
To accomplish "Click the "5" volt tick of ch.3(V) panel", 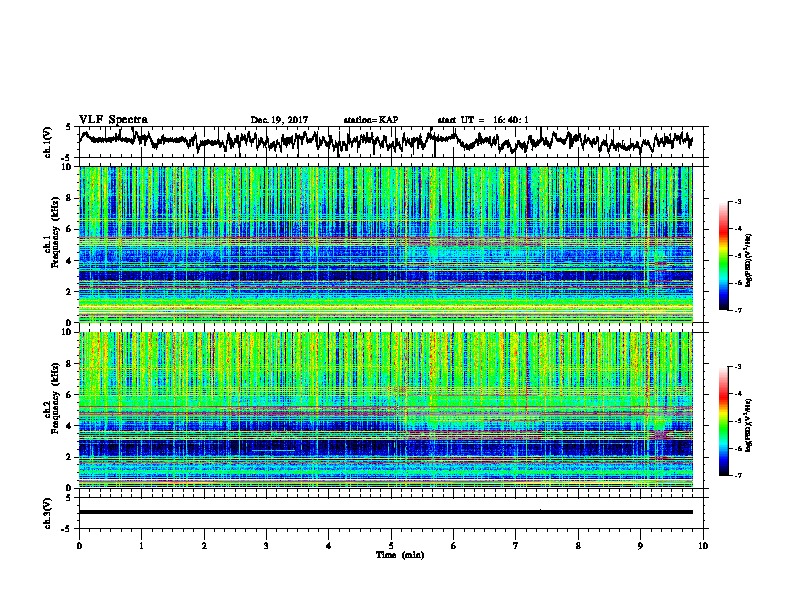I will (68, 497).
